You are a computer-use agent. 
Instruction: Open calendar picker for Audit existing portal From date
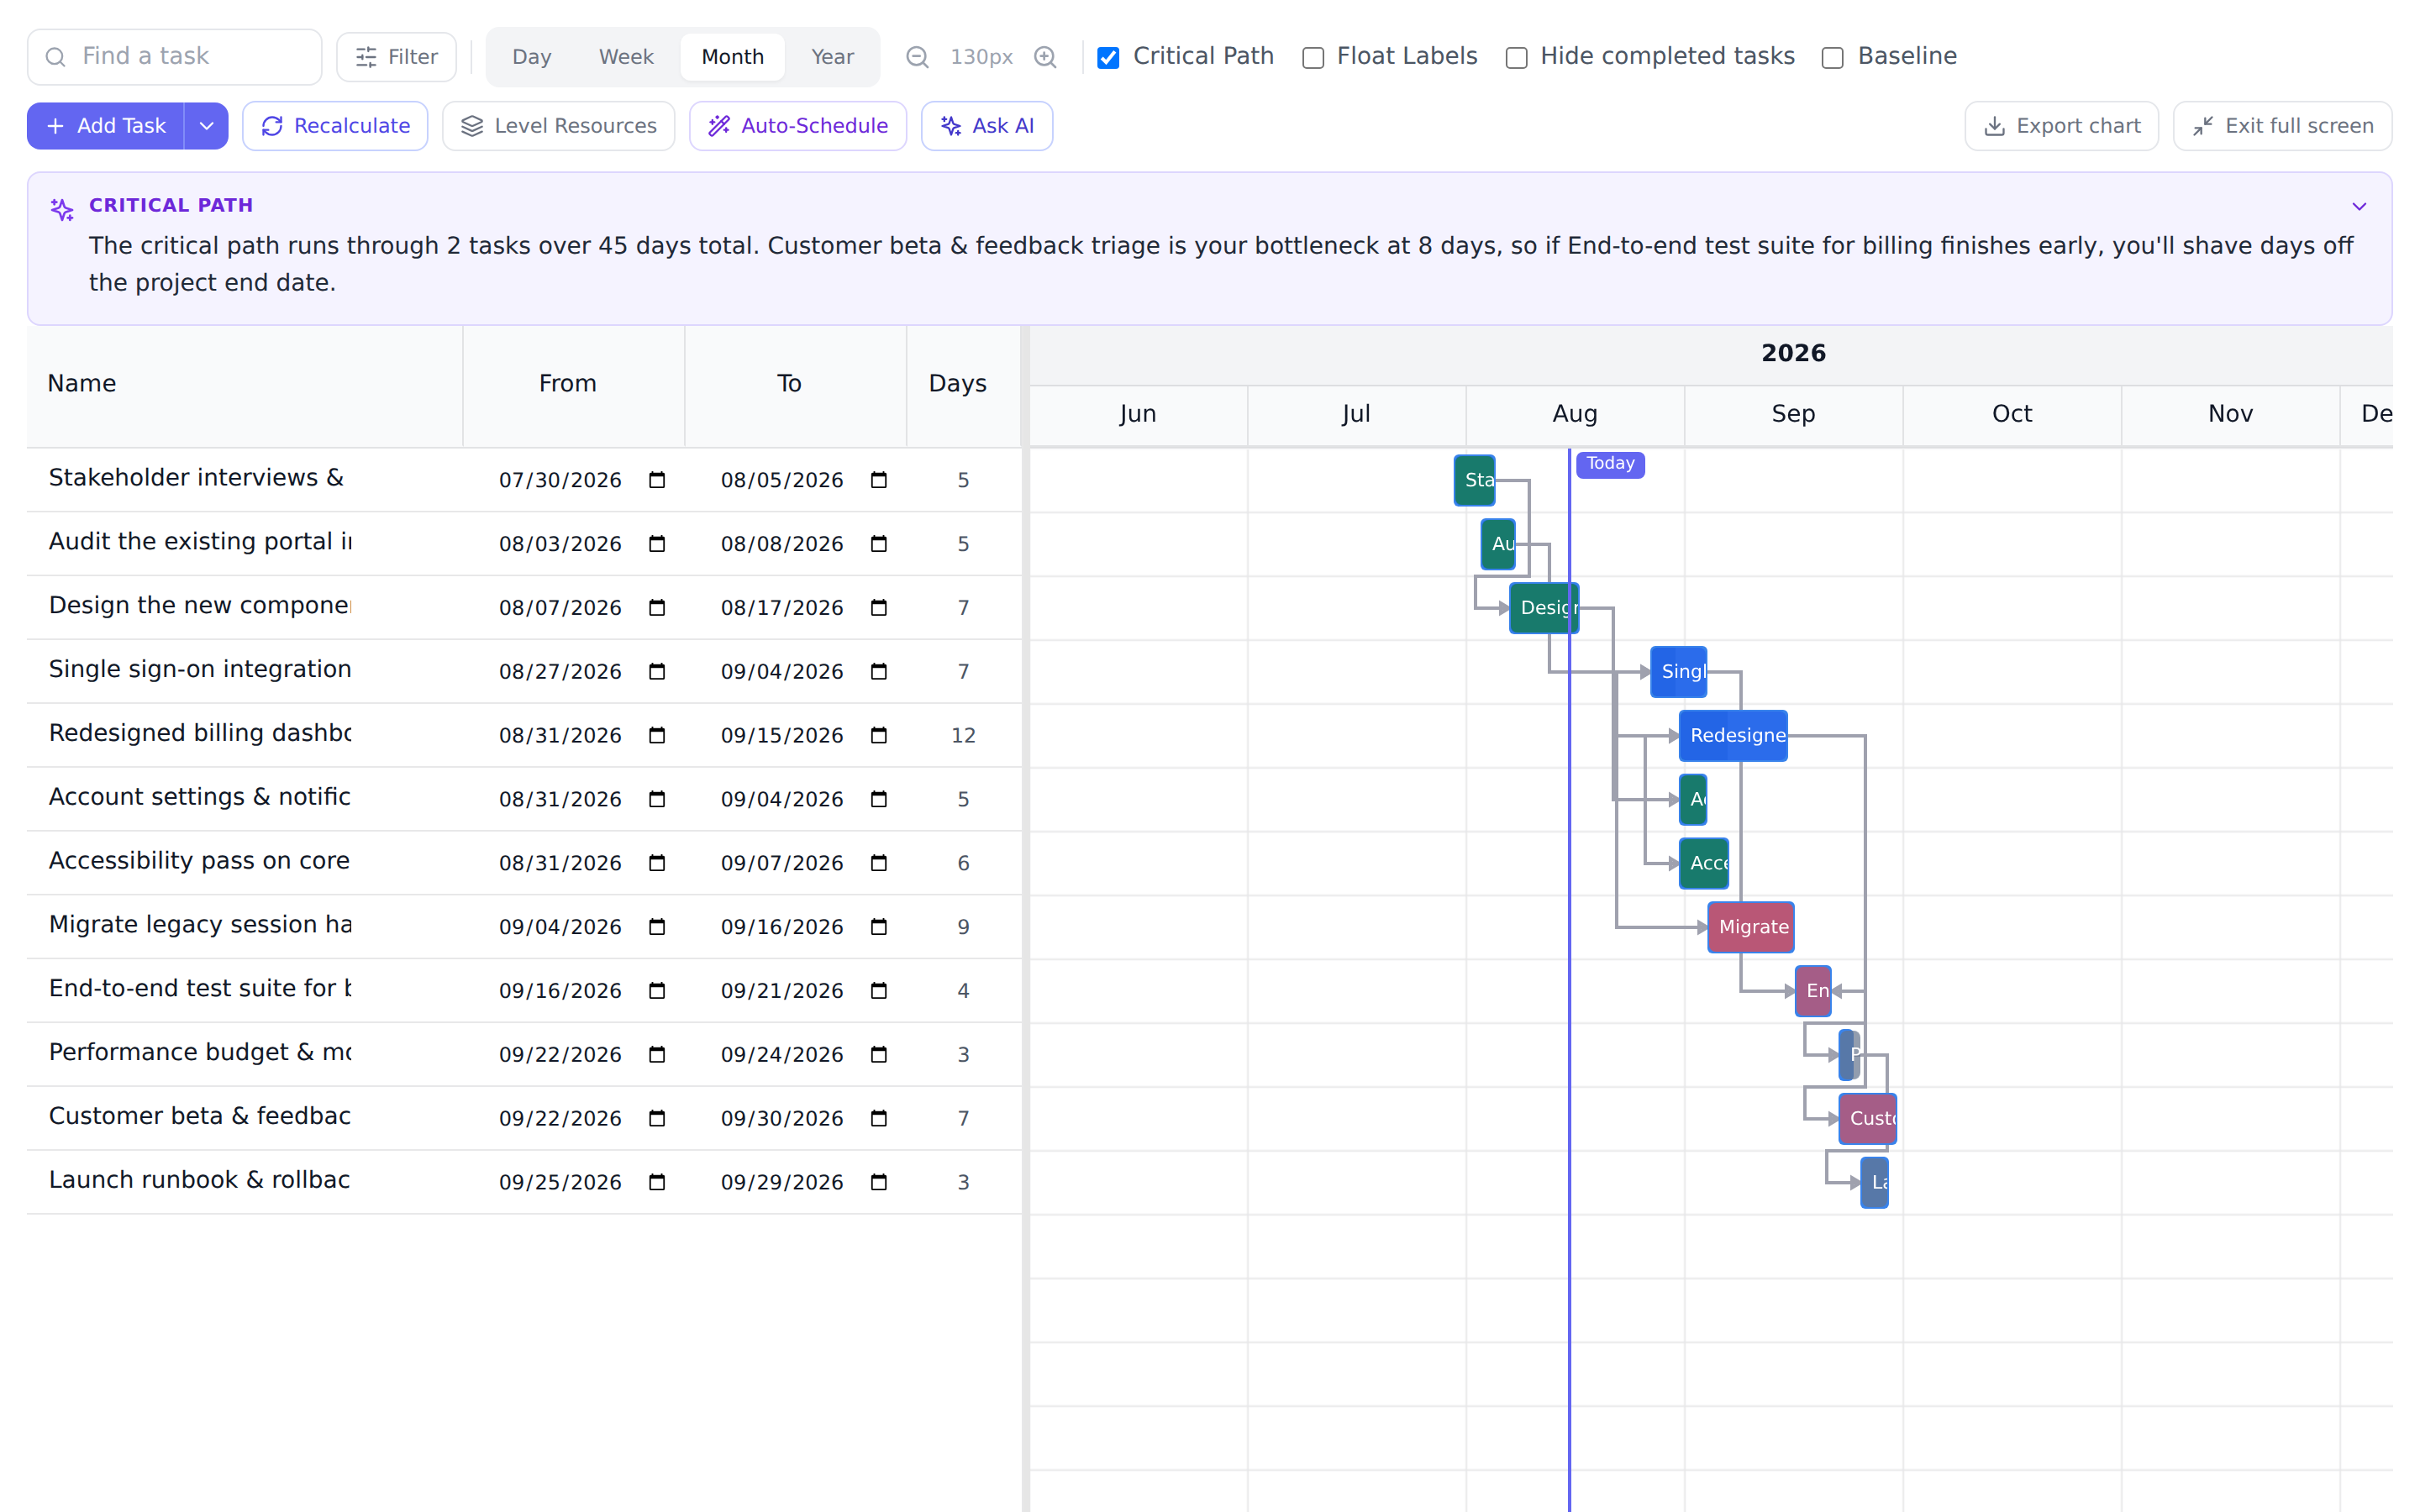coord(657,544)
